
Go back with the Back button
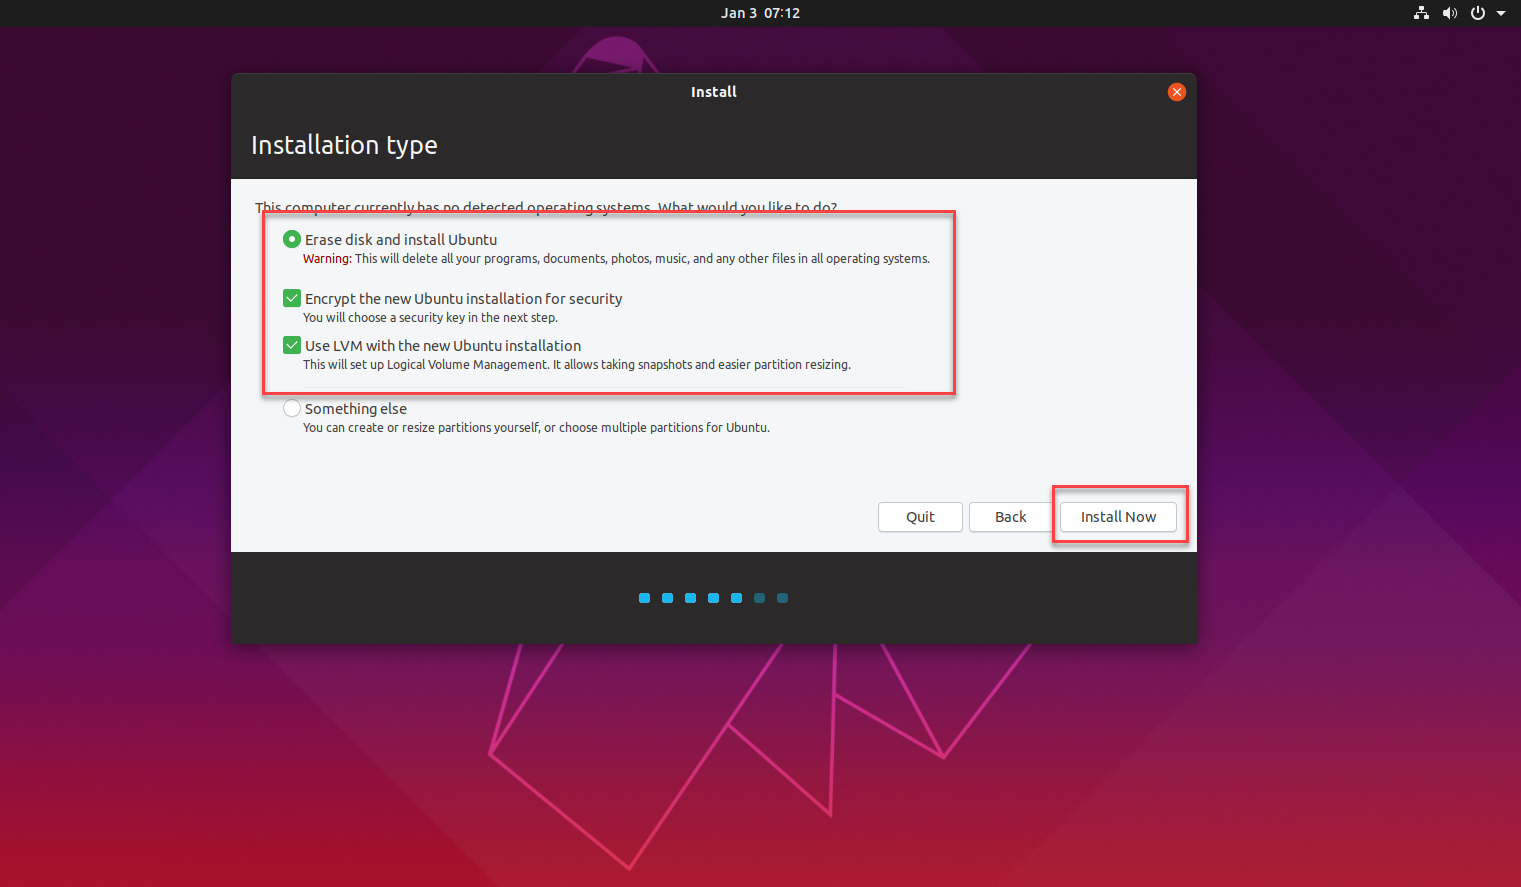(x=1010, y=517)
